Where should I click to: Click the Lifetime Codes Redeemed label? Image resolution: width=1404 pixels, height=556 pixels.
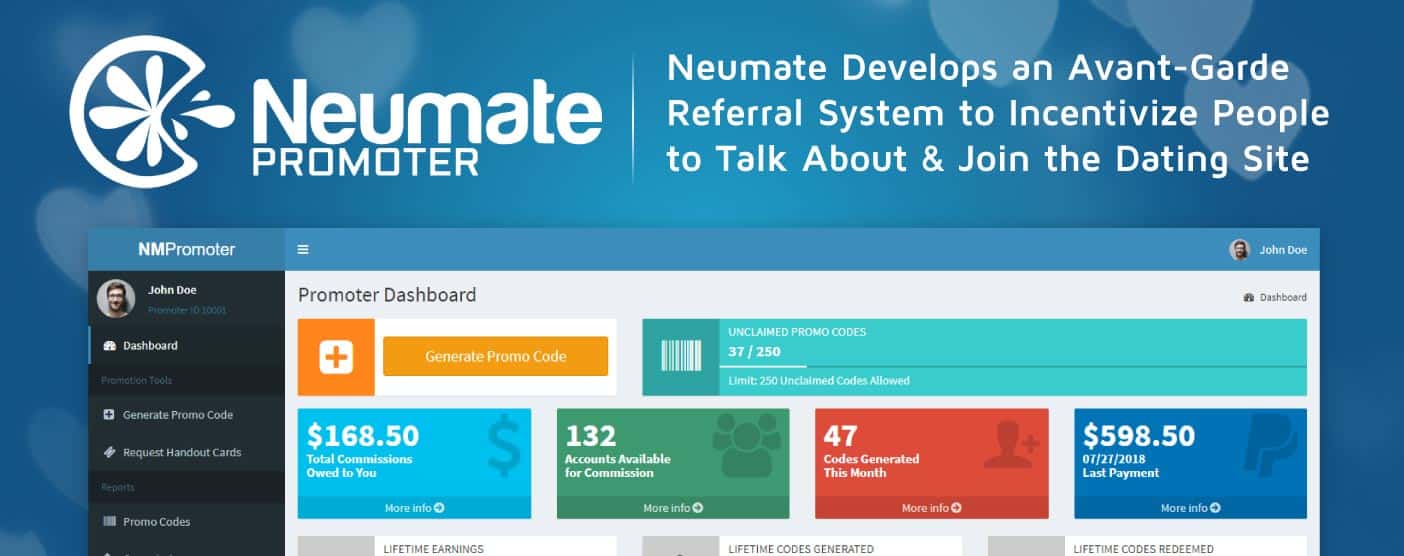pyautogui.click(x=1144, y=549)
